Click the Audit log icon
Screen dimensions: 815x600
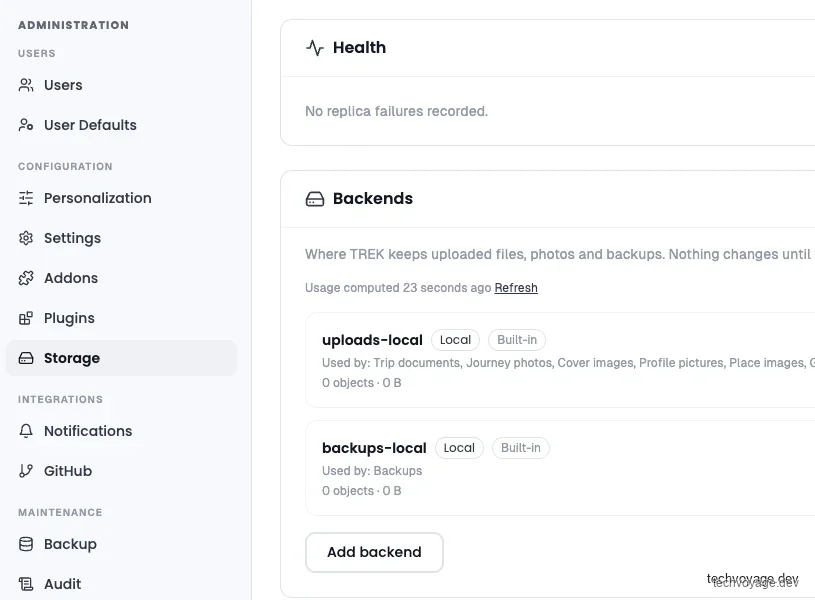click(x=26, y=584)
